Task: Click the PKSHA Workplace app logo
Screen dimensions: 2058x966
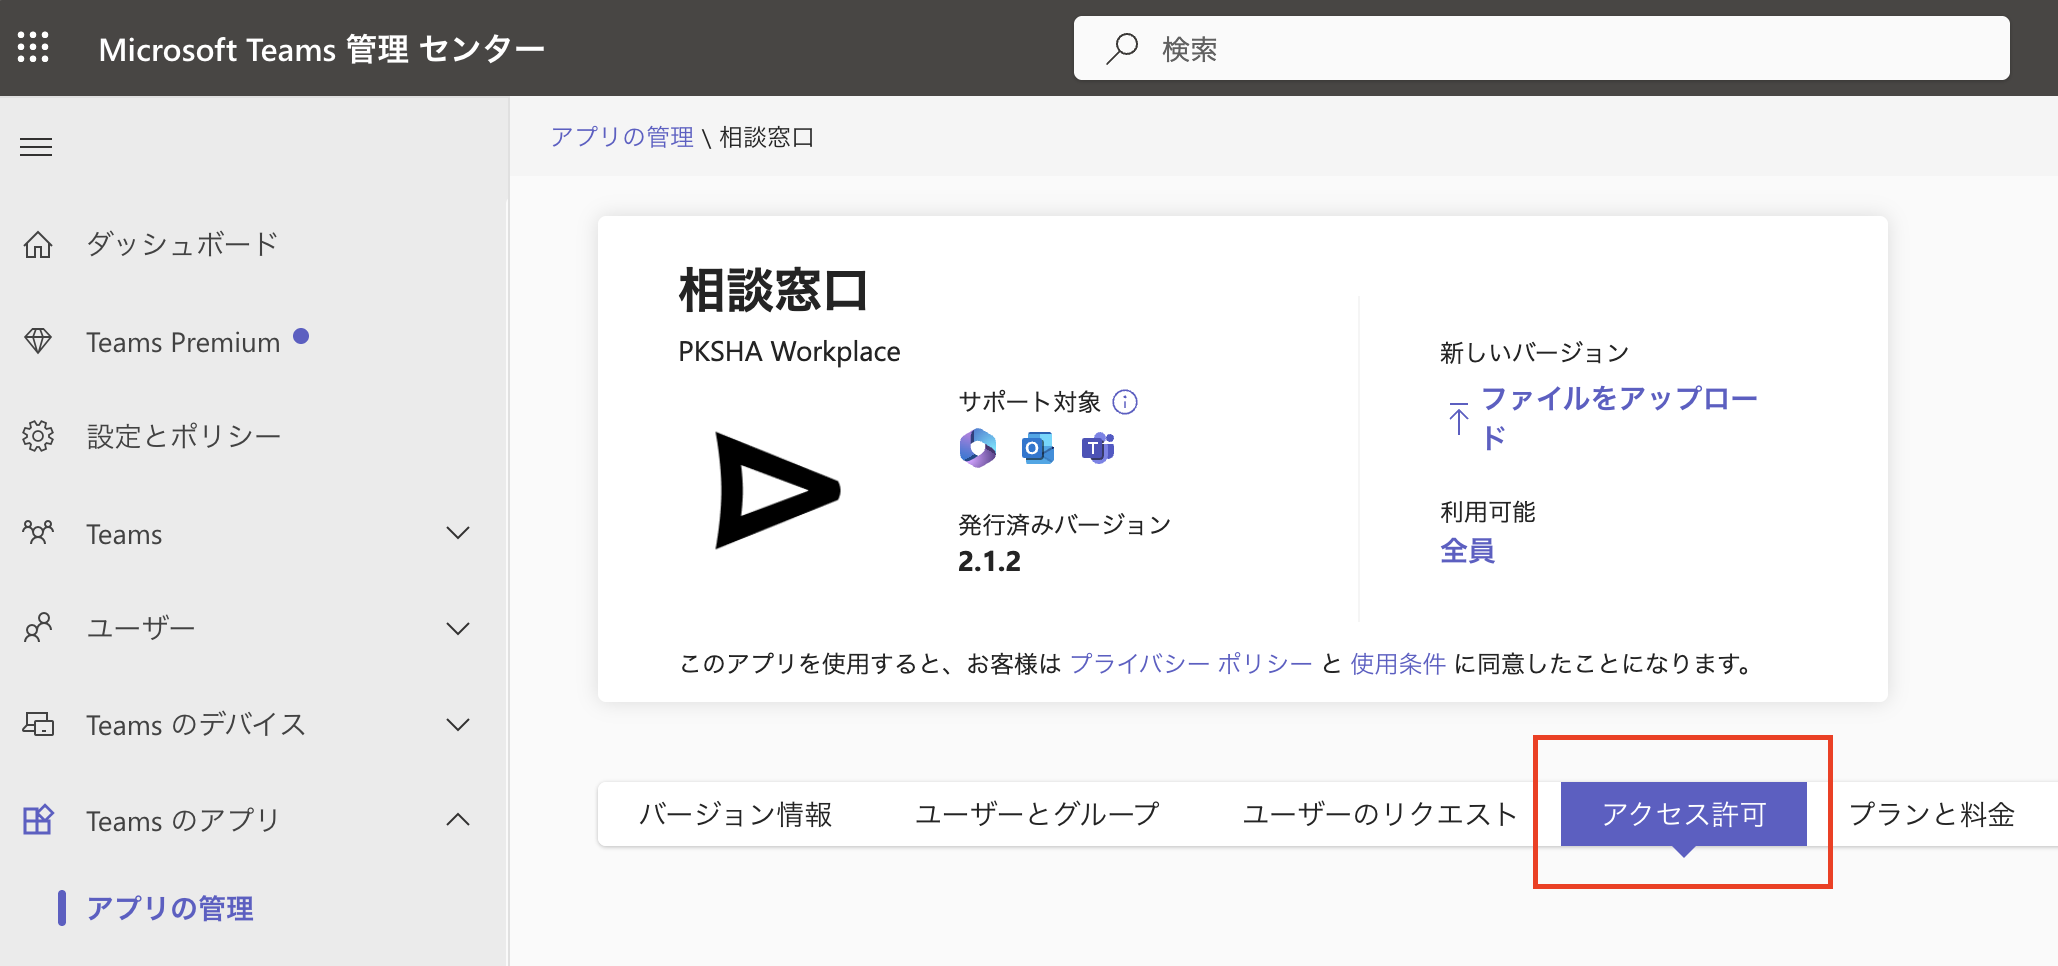Action: click(778, 490)
